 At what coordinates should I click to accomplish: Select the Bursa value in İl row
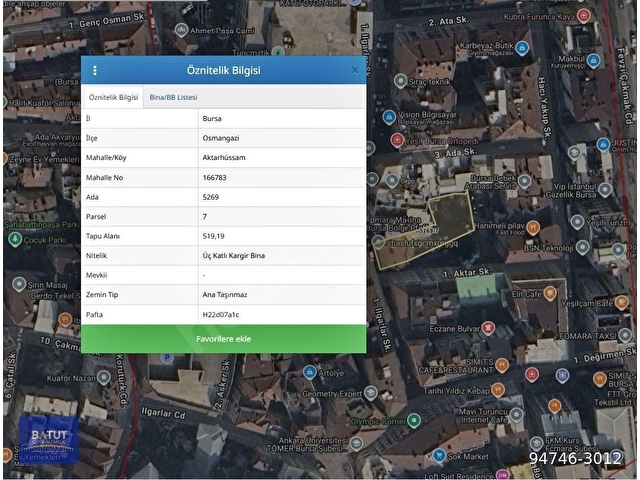(x=212, y=119)
